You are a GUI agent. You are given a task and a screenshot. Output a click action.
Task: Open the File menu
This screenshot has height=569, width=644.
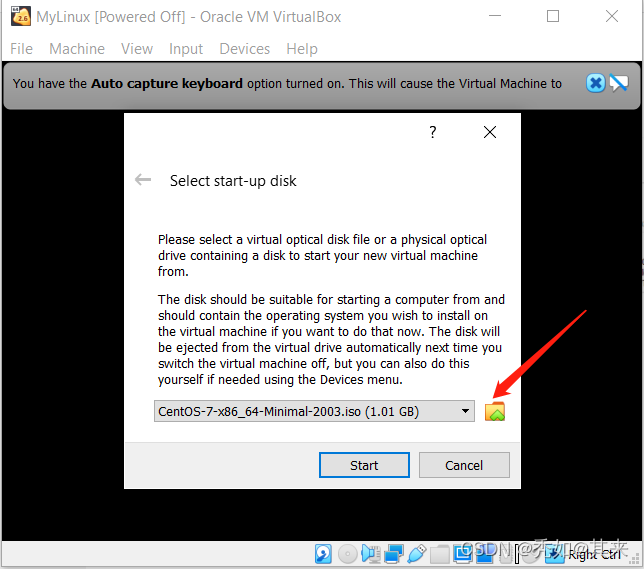(x=21, y=49)
